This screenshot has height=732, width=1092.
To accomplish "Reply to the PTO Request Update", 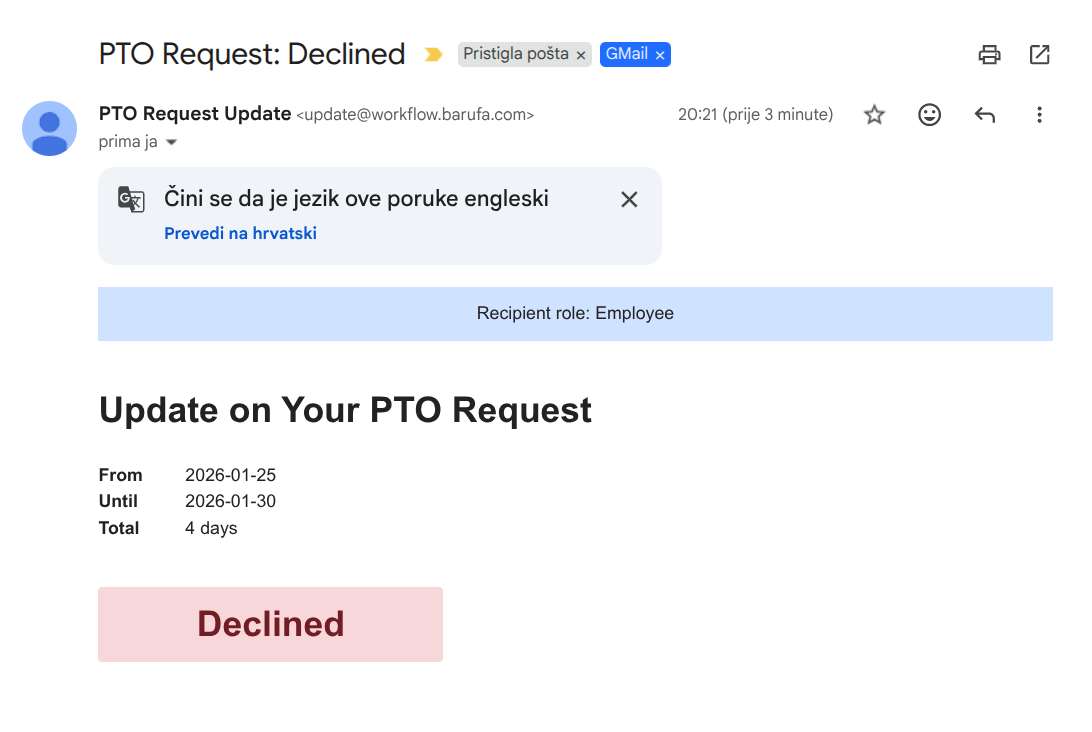I will 985,115.
